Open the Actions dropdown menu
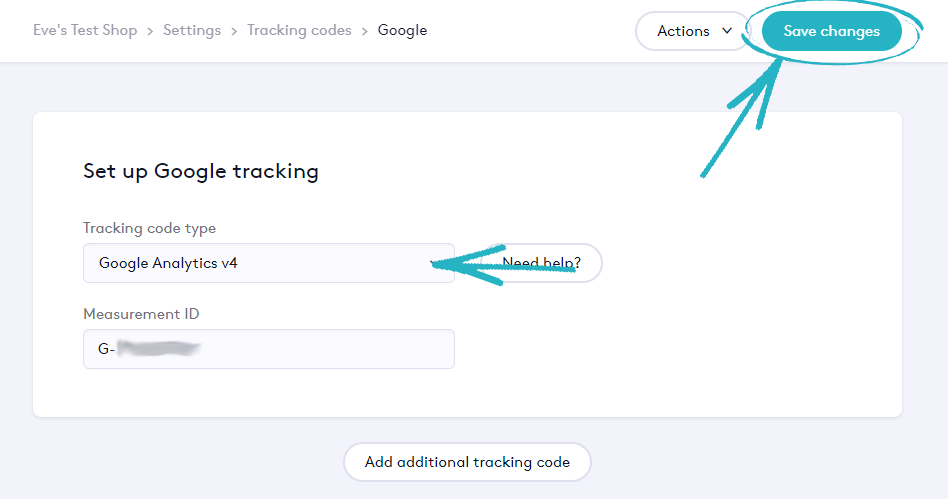Screen dimensions: 948x499 pyautogui.click(x=692, y=31)
